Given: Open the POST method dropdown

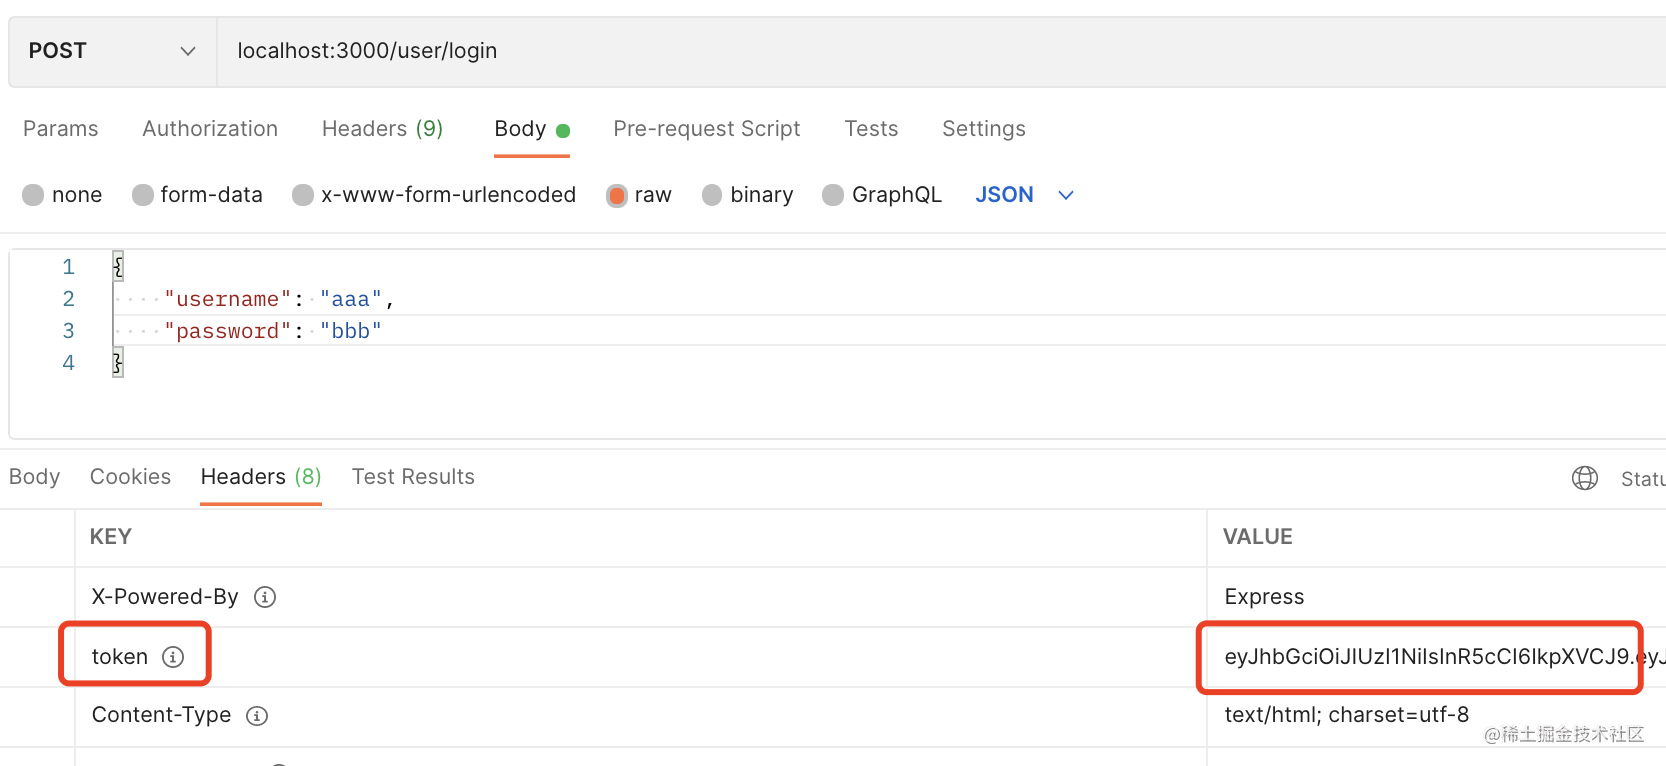Looking at the screenshot, I should point(112,51).
